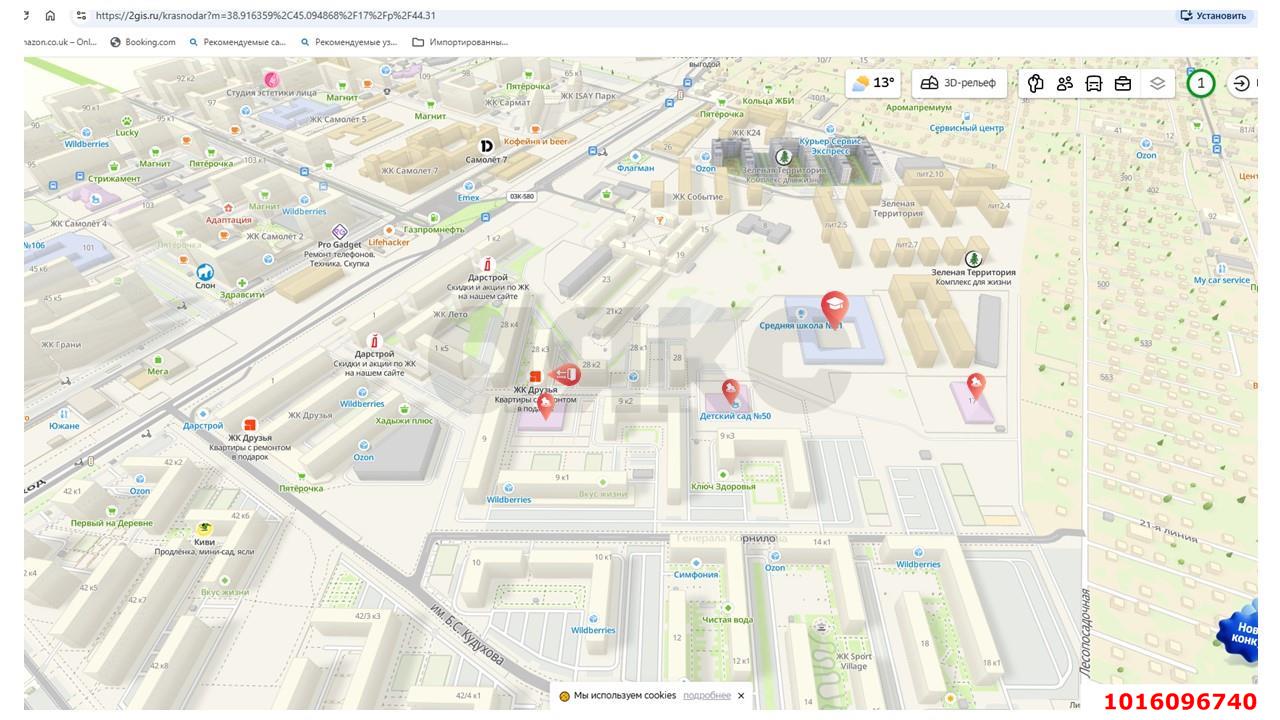
Task: Follow the подробнее link in cookie notice
Action: tap(706, 696)
